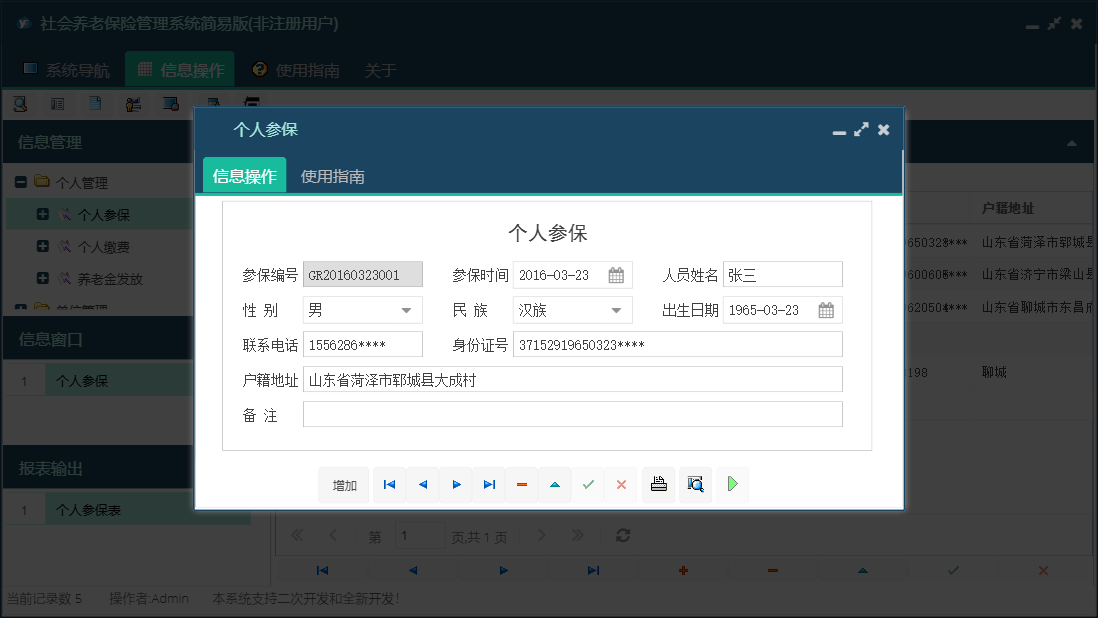This screenshot has height=618, width=1098.
Task: Refresh the page list with refresh icon
Action: [622, 535]
